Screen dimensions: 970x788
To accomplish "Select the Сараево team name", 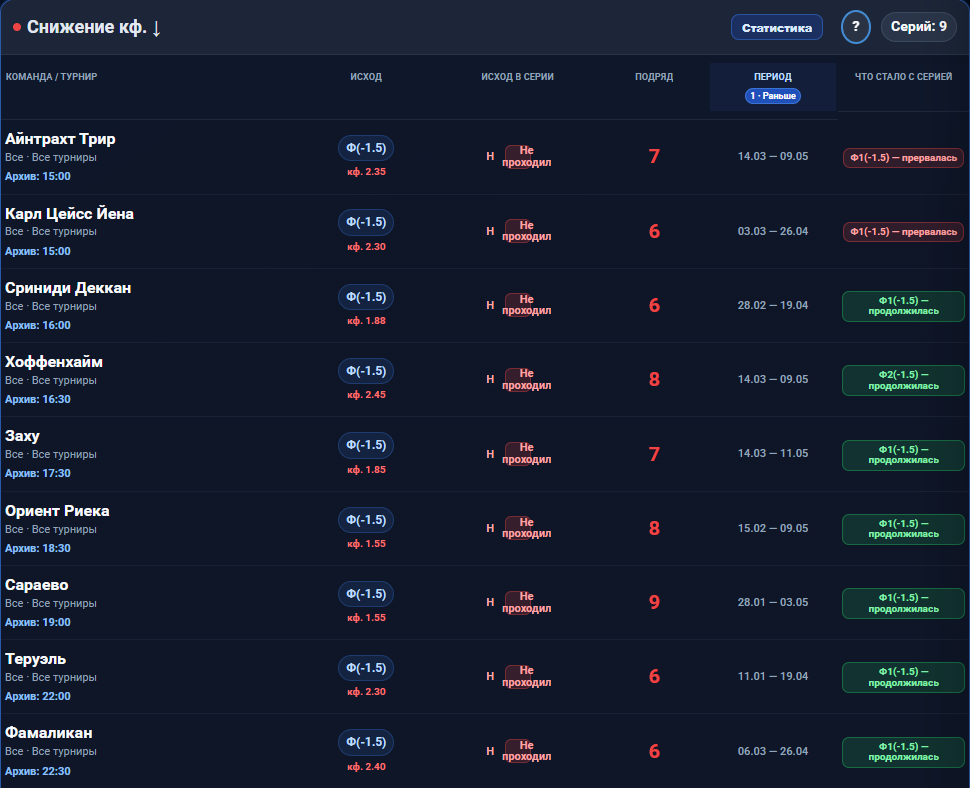I will 36,585.
